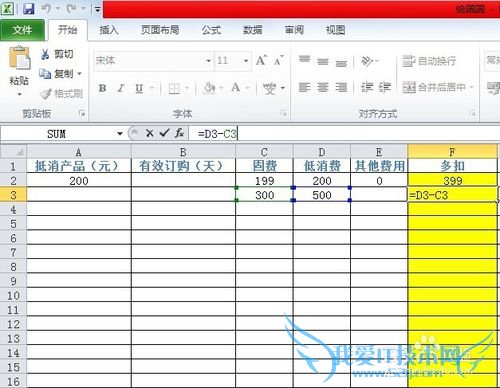This screenshot has width=500, height=388.
Task: Click the decrease font size icon
Action: 279,60
